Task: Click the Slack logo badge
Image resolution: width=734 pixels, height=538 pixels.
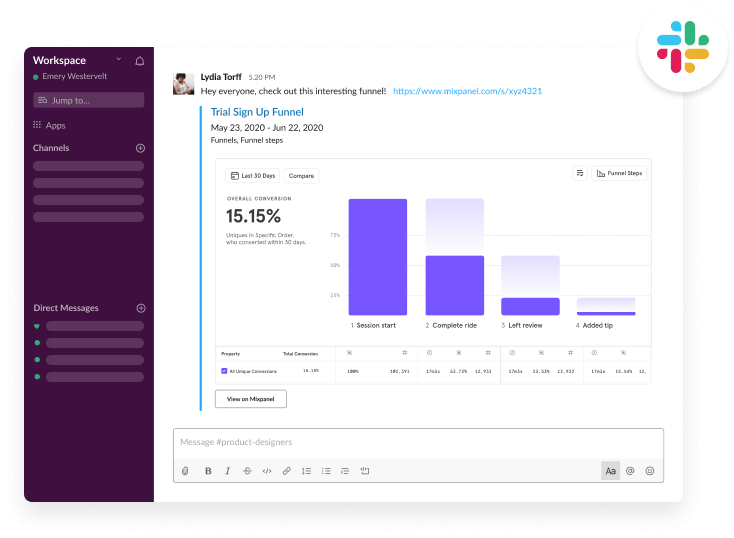Action: 683,47
